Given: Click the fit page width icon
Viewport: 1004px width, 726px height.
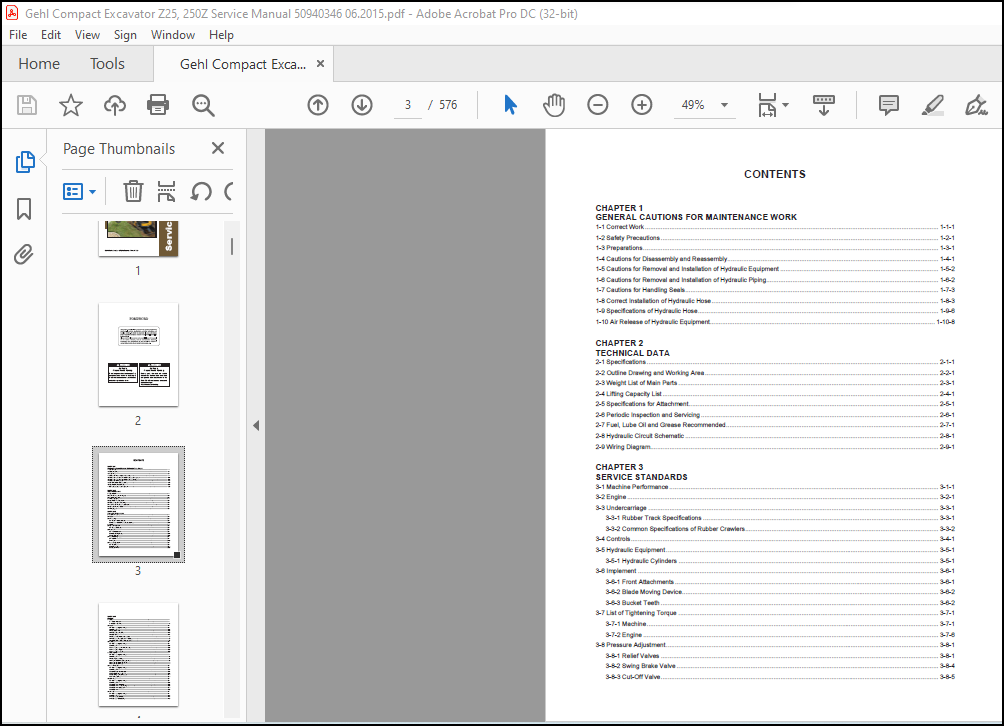Looking at the screenshot, I should tap(767, 105).
